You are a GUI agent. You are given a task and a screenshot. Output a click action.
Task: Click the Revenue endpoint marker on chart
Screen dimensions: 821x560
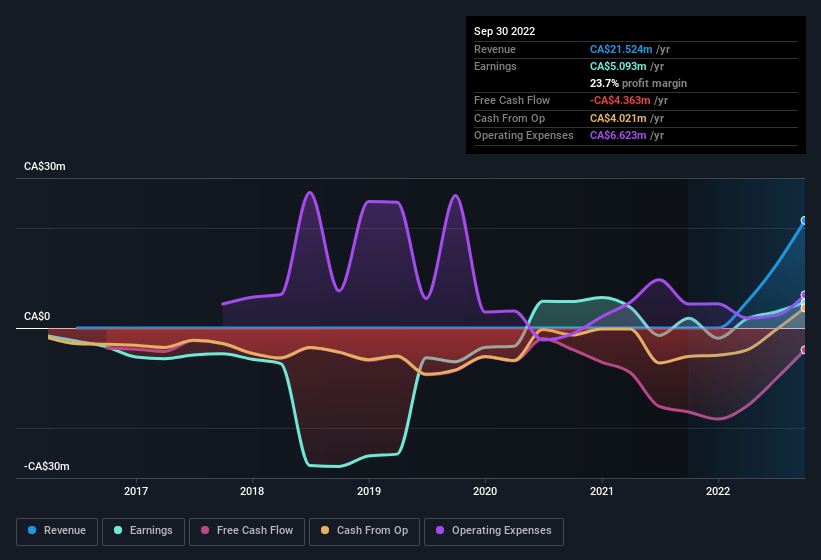tap(804, 220)
